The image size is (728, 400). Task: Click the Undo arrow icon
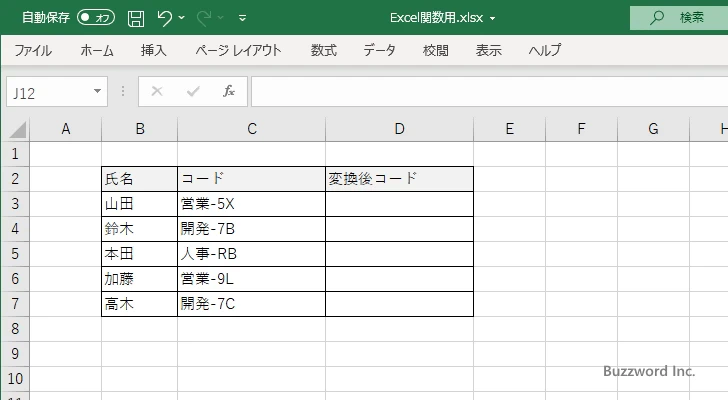pyautogui.click(x=164, y=18)
